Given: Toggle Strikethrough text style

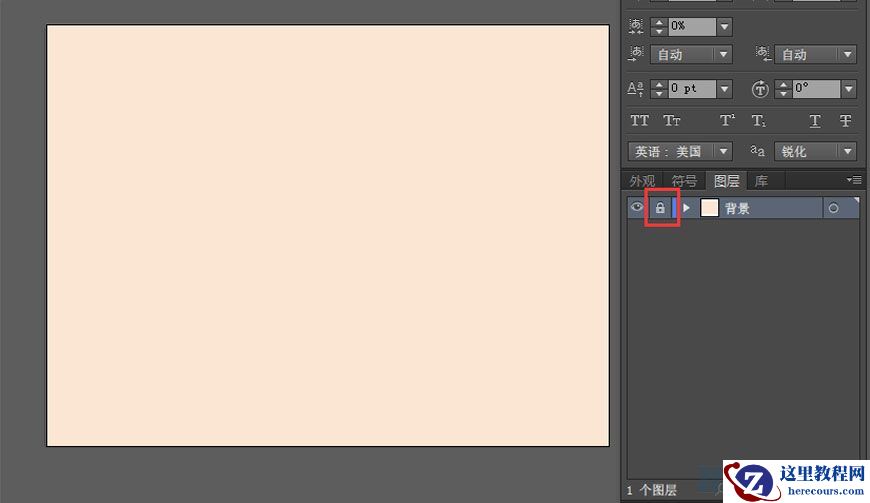Looking at the screenshot, I should tap(845, 121).
